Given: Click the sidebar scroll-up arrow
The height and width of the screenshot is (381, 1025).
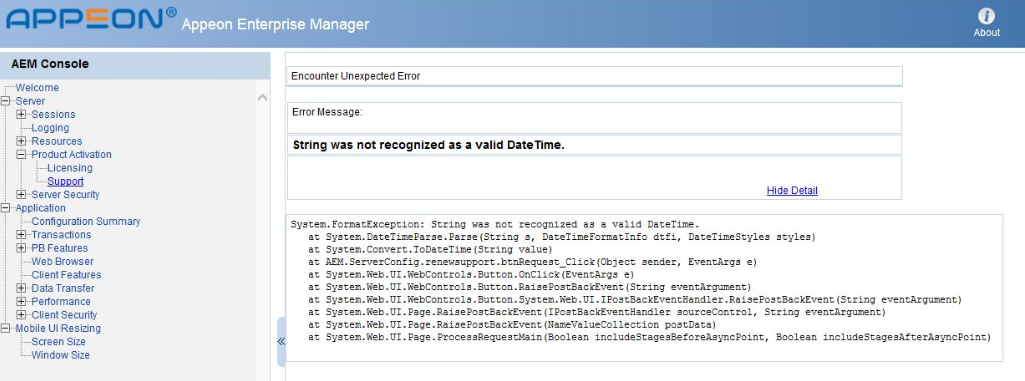Looking at the screenshot, I should tap(262, 98).
